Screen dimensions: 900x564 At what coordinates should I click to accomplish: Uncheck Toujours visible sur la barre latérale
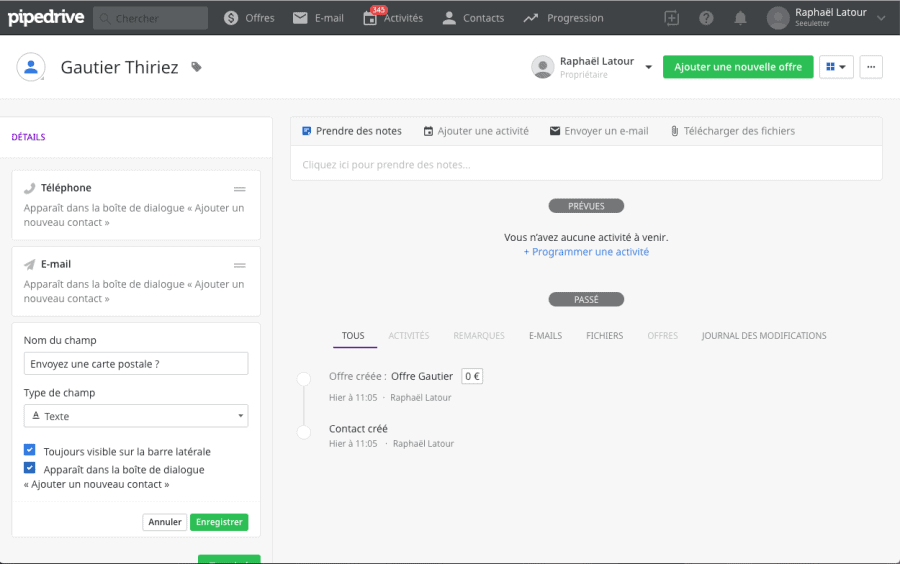click(30, 451)
